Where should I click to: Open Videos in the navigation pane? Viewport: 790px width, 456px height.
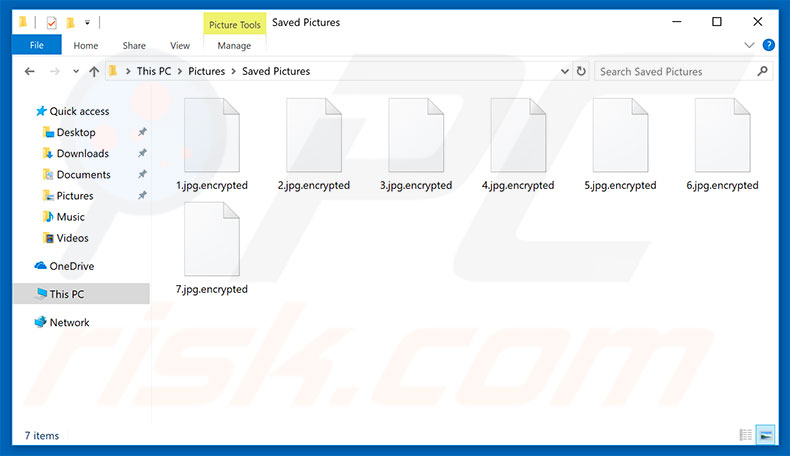(x=72, y=238)
